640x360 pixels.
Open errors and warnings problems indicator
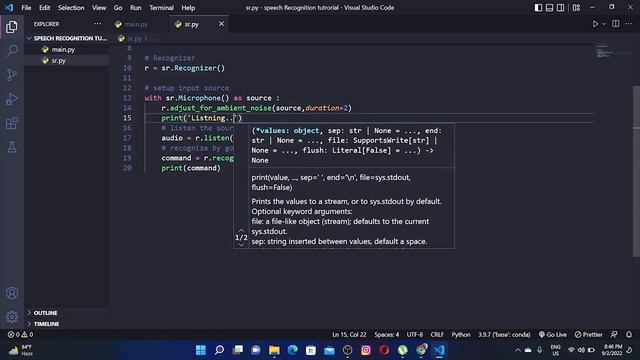20,335
